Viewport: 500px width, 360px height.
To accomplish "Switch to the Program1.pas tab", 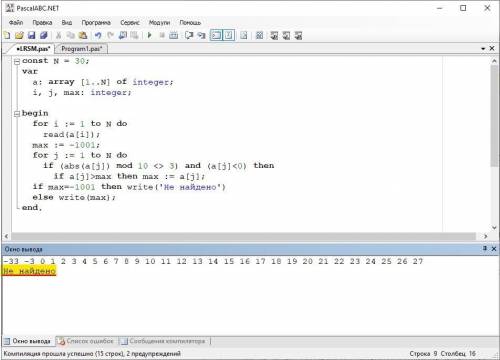I will click(x=81, y=49).
